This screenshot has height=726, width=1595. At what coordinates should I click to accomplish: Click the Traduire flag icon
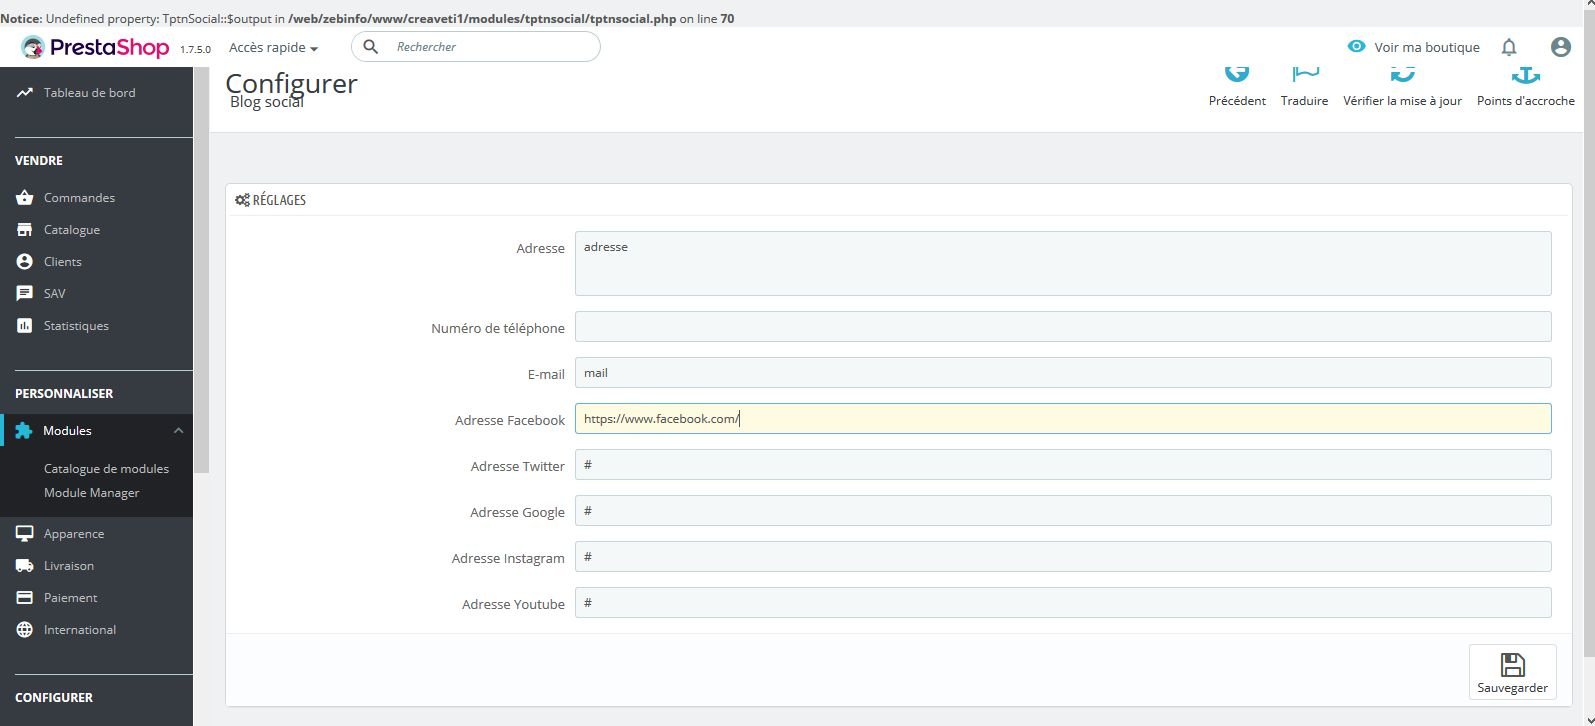[x=1305, y=74]
